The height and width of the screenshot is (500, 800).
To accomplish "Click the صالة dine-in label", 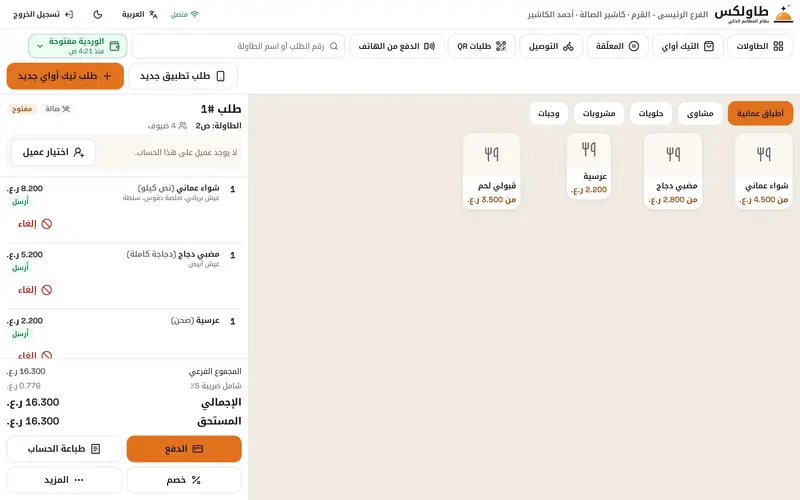I will point(57,109).
